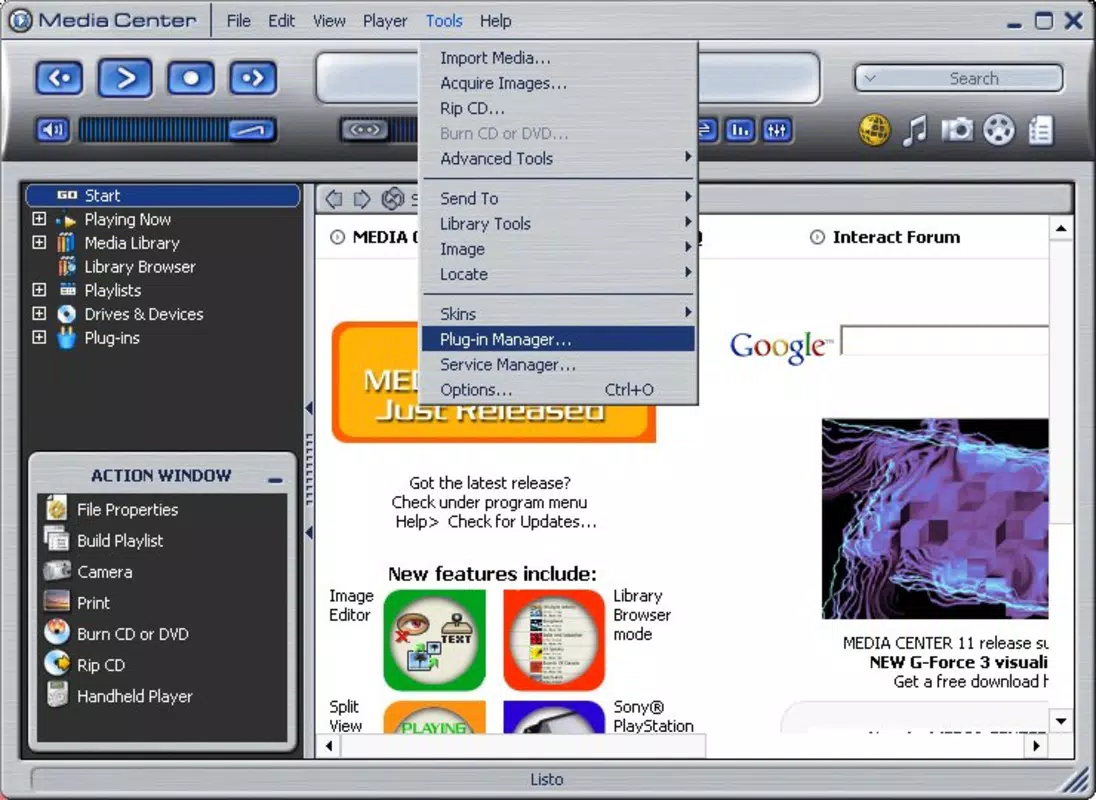Viewport: 1096px width, 800px height.
Task: Select Library Browser in the tree
Action: click(140, 266)
